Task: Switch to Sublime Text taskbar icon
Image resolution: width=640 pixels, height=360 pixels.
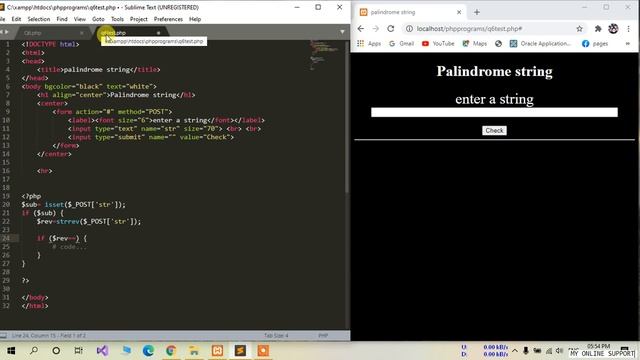Action: point(240,351)
